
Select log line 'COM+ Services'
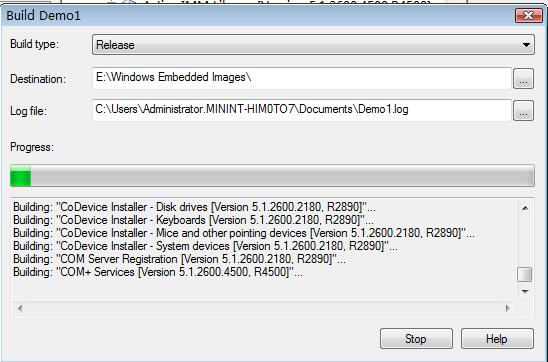click(158, 272)
